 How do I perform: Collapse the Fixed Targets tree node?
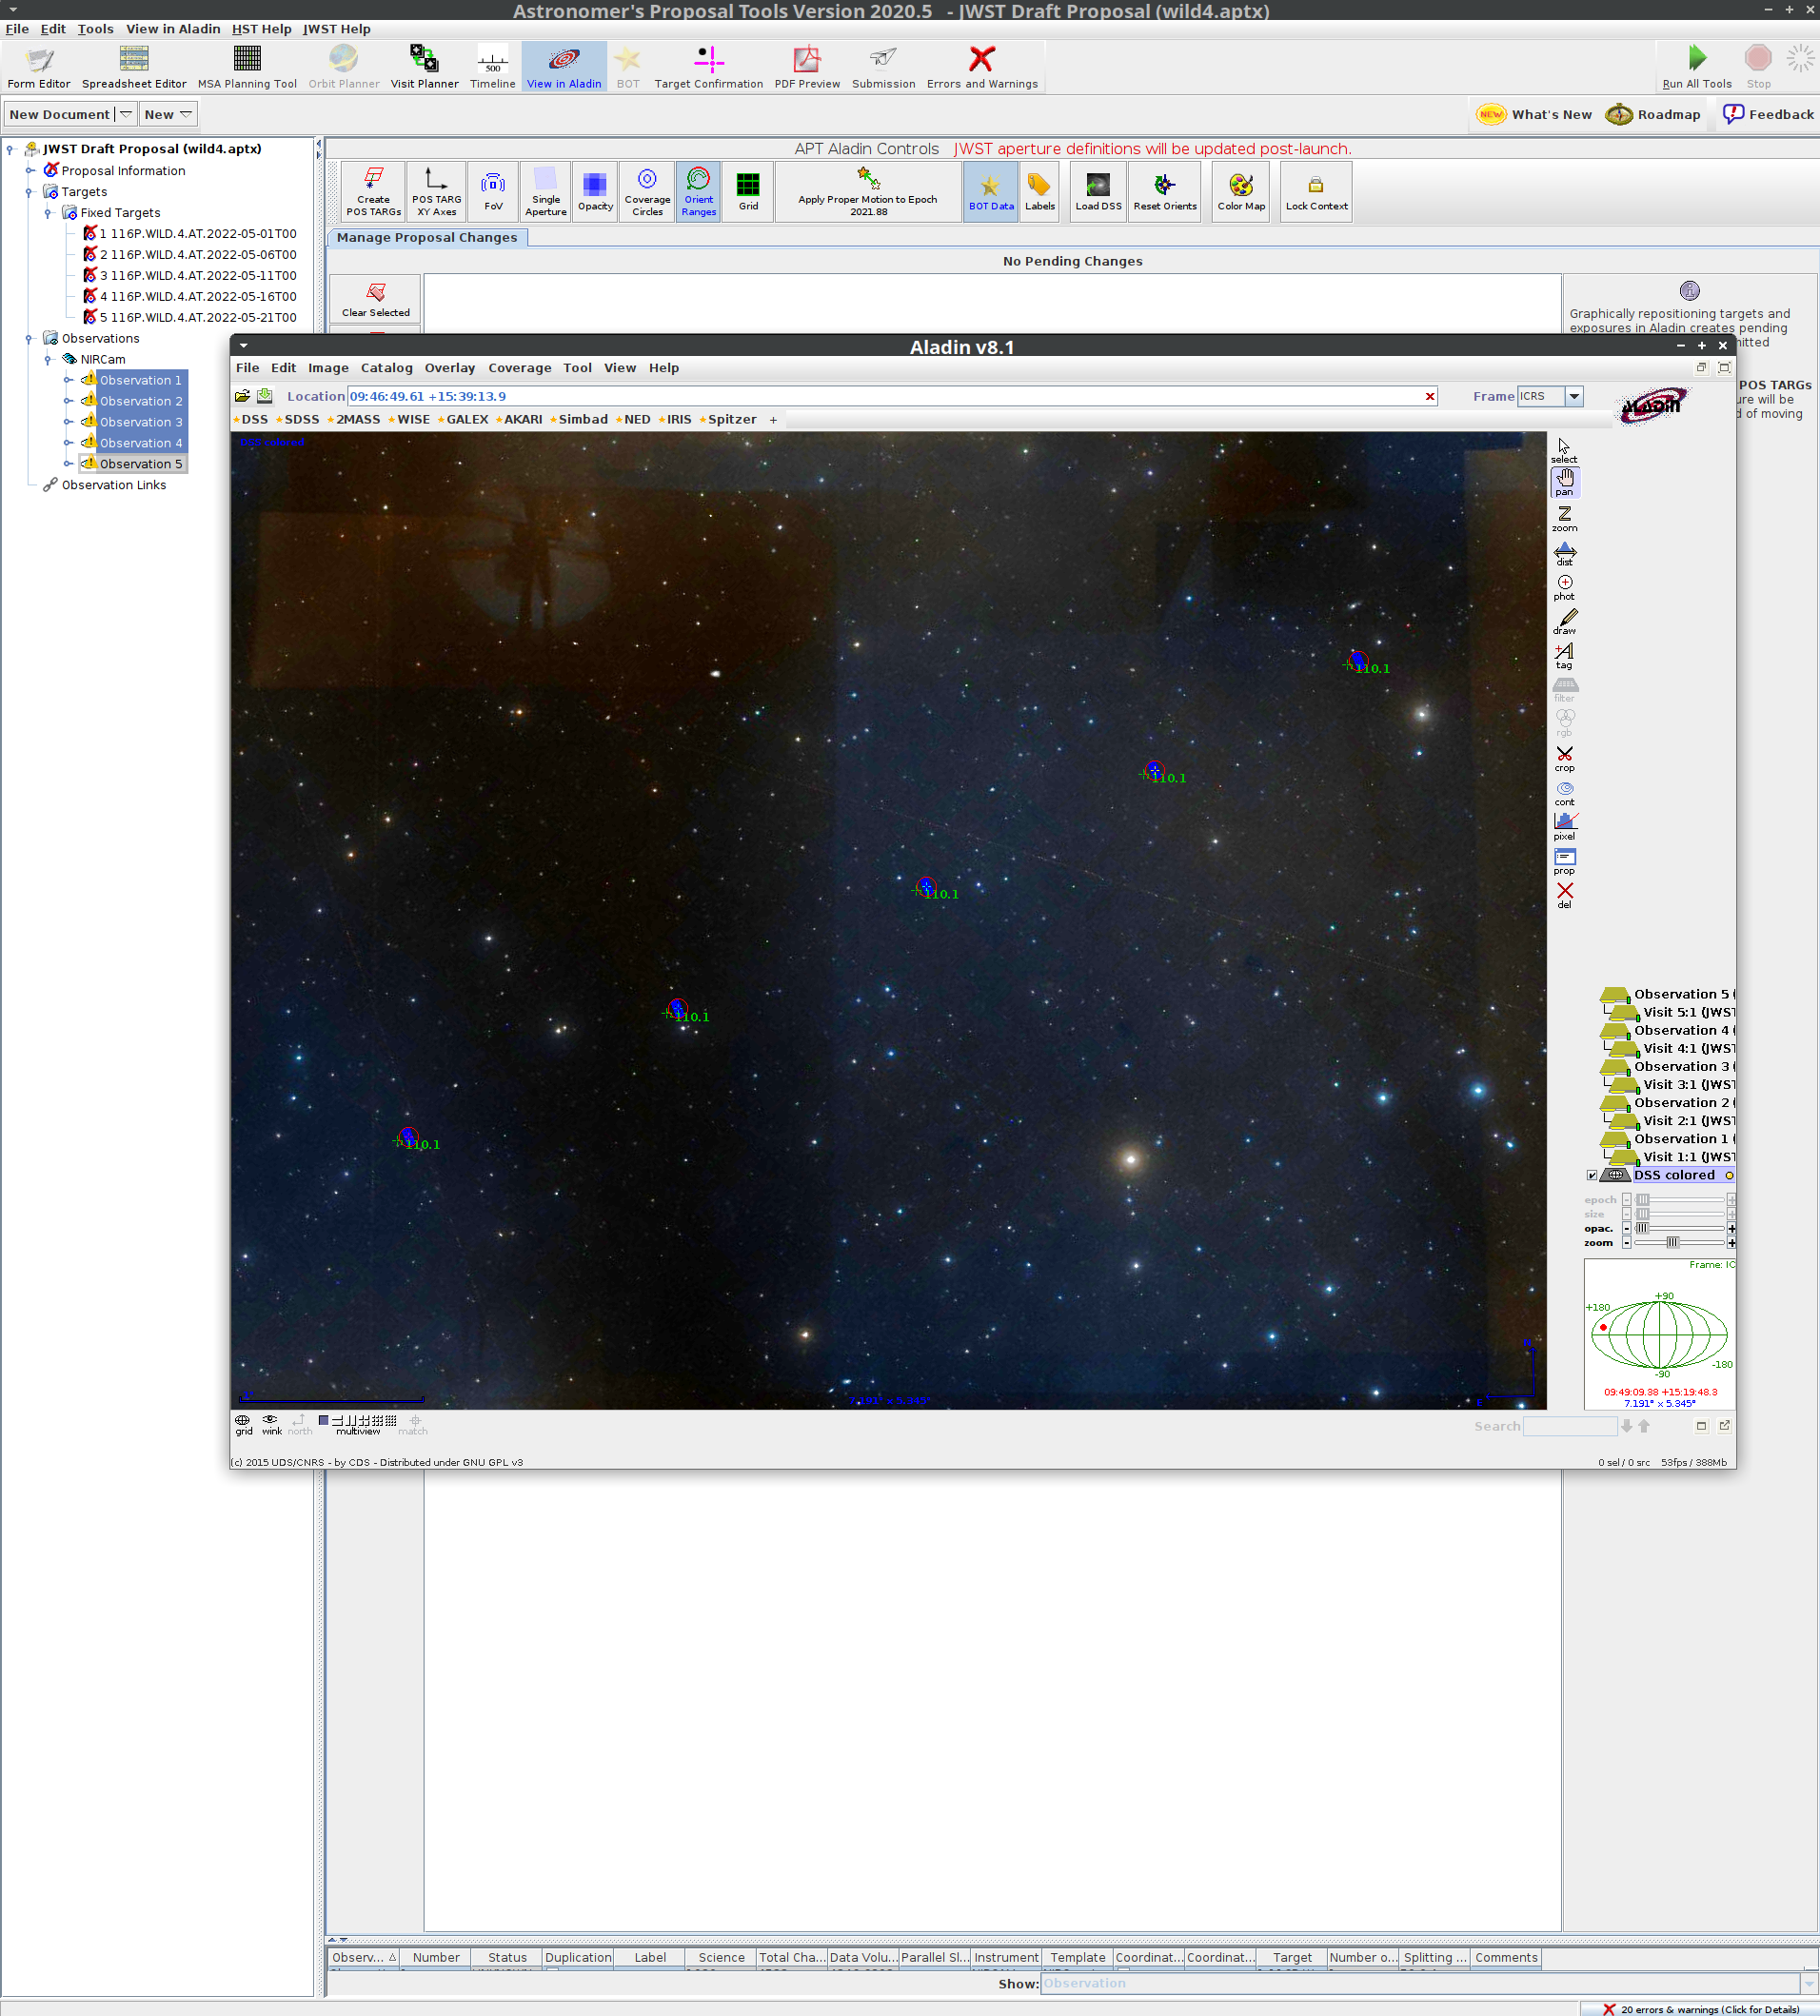(x=48, y=213)
